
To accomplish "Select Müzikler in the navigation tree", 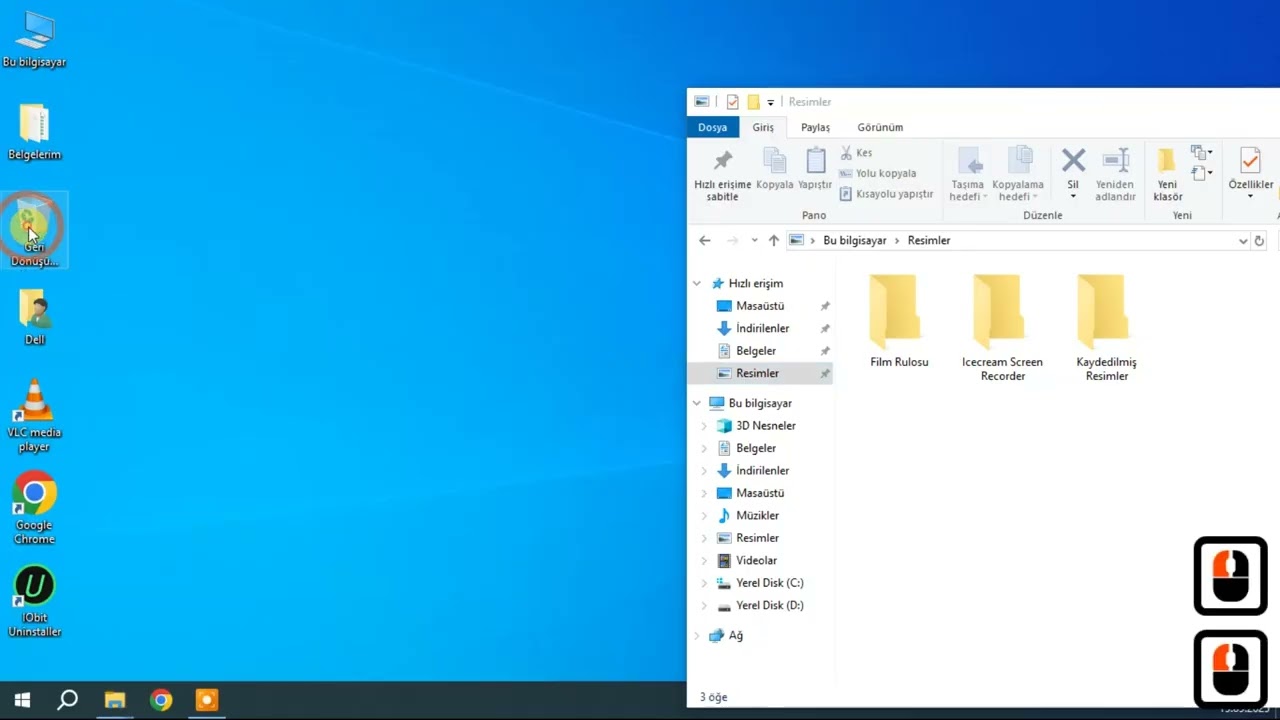I will point(757,516).
